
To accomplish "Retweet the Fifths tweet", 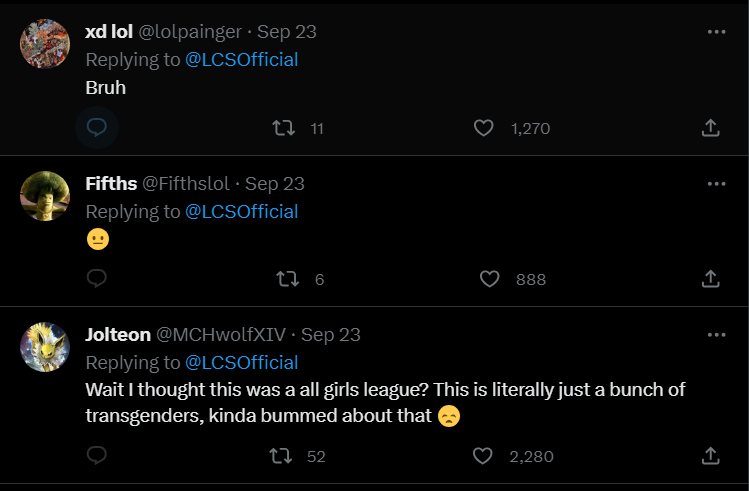I will [286, 279].
